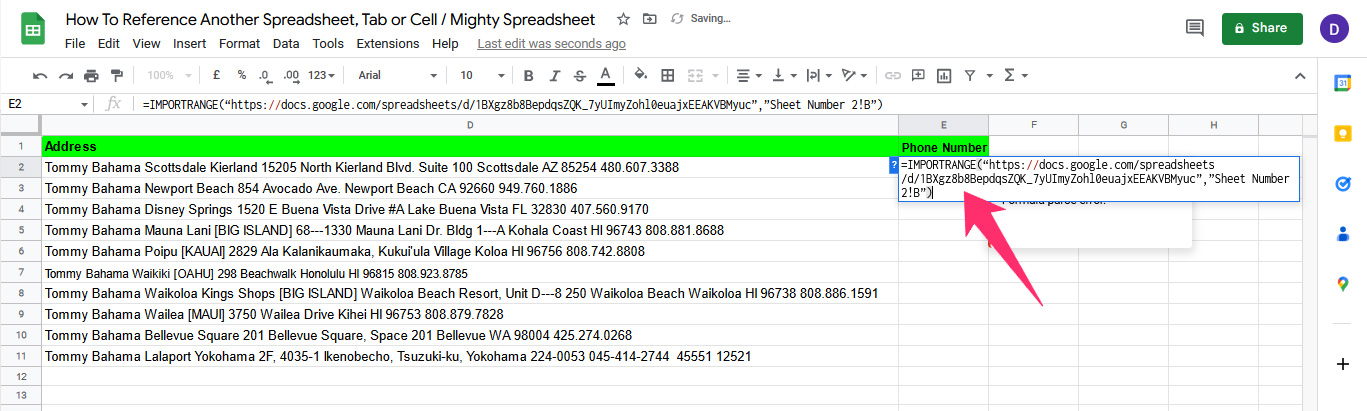Open the Insert menu
Image resolution: width=1367 pixels, height=411 pixels.
[x=190, y=44]
